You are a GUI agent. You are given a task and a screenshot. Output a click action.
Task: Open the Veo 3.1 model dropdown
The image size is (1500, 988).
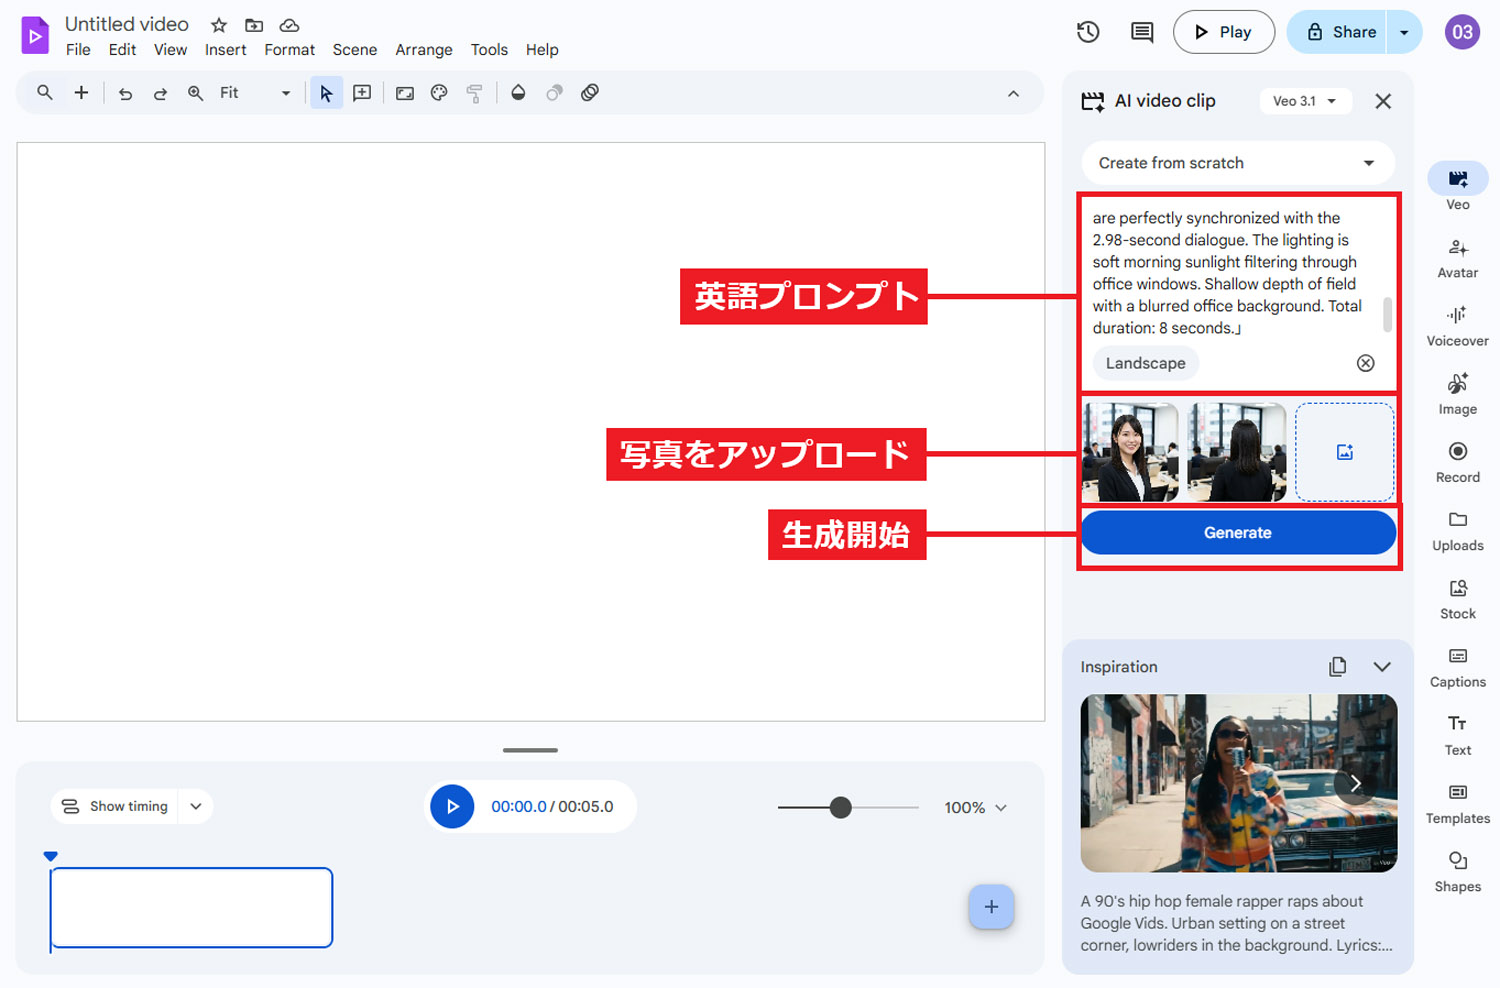[x=1305, y=101]
